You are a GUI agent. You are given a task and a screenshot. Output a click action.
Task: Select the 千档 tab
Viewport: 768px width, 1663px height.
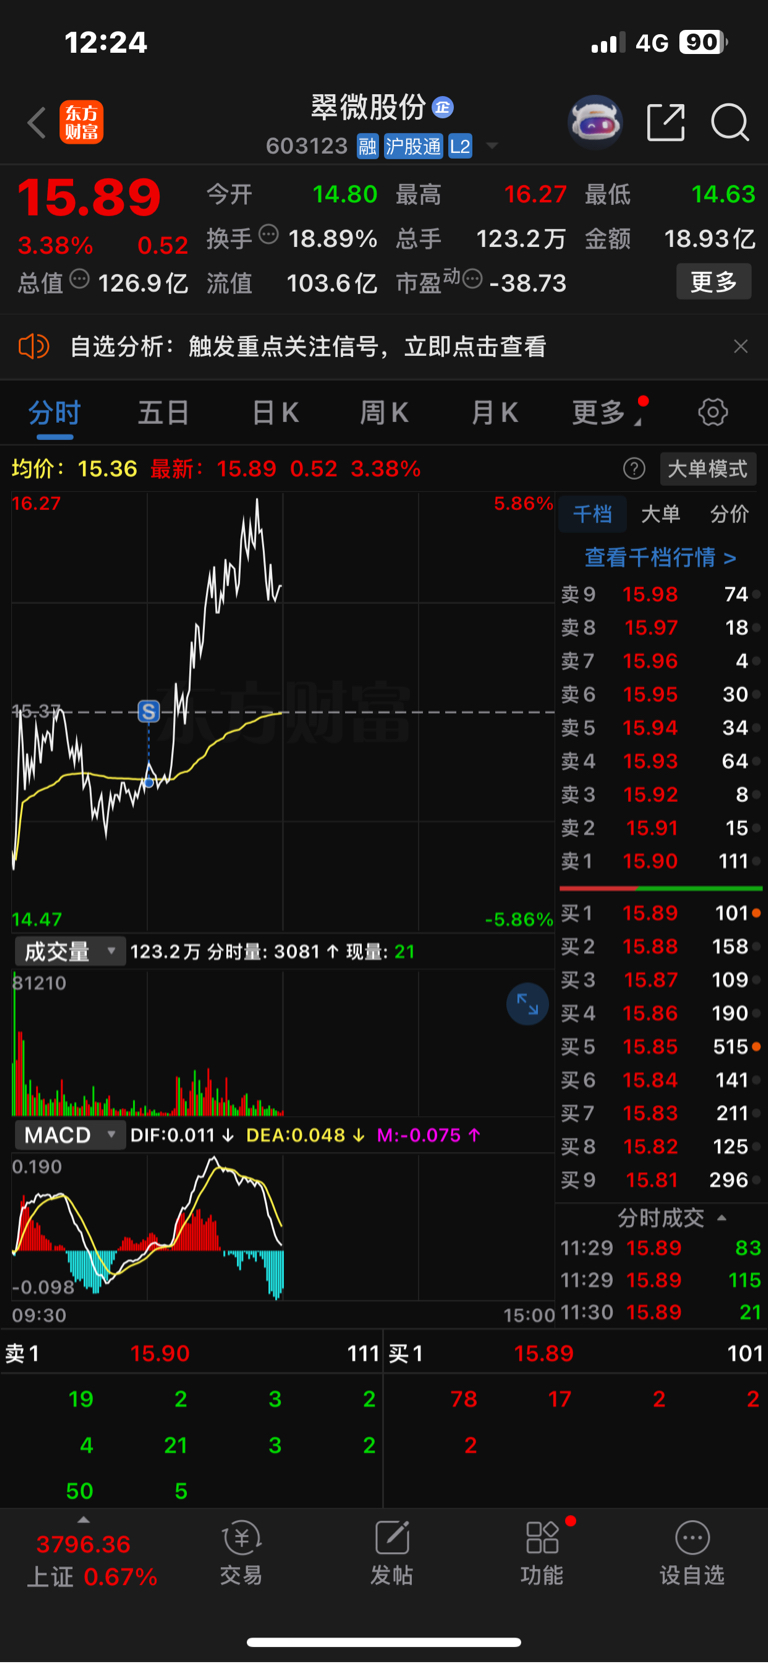592,514
